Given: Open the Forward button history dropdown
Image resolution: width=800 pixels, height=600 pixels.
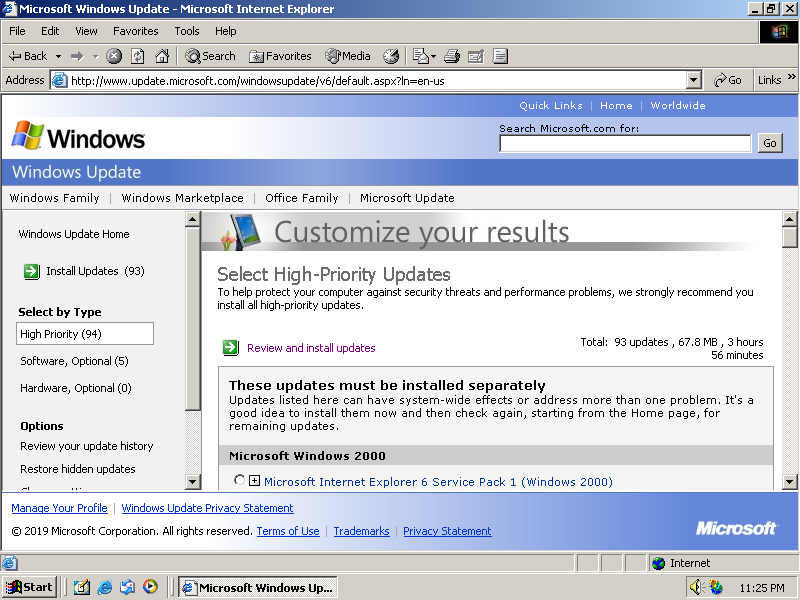Looking at the screenshot, I should (95, 56).
